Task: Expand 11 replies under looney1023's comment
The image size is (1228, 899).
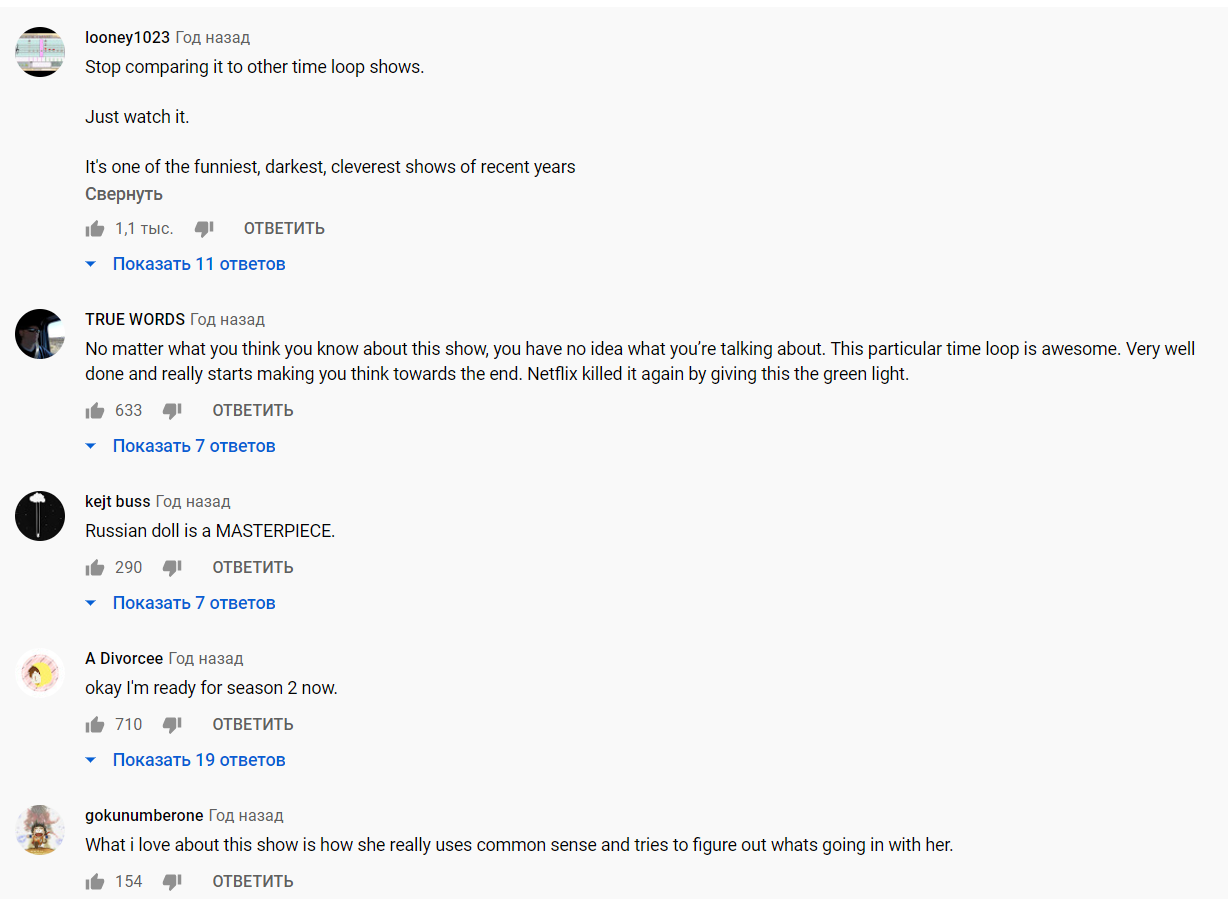Action: pyautogui.click(x=186, y=264)
